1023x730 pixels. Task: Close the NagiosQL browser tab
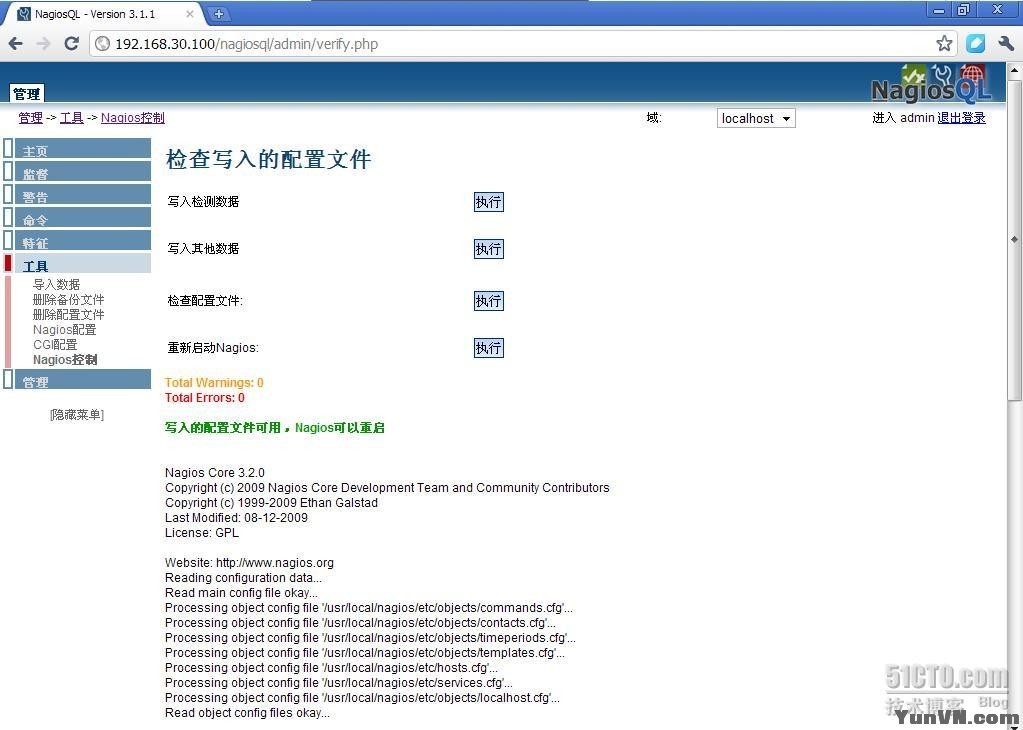pyautogui.click(x=190, y=14)
